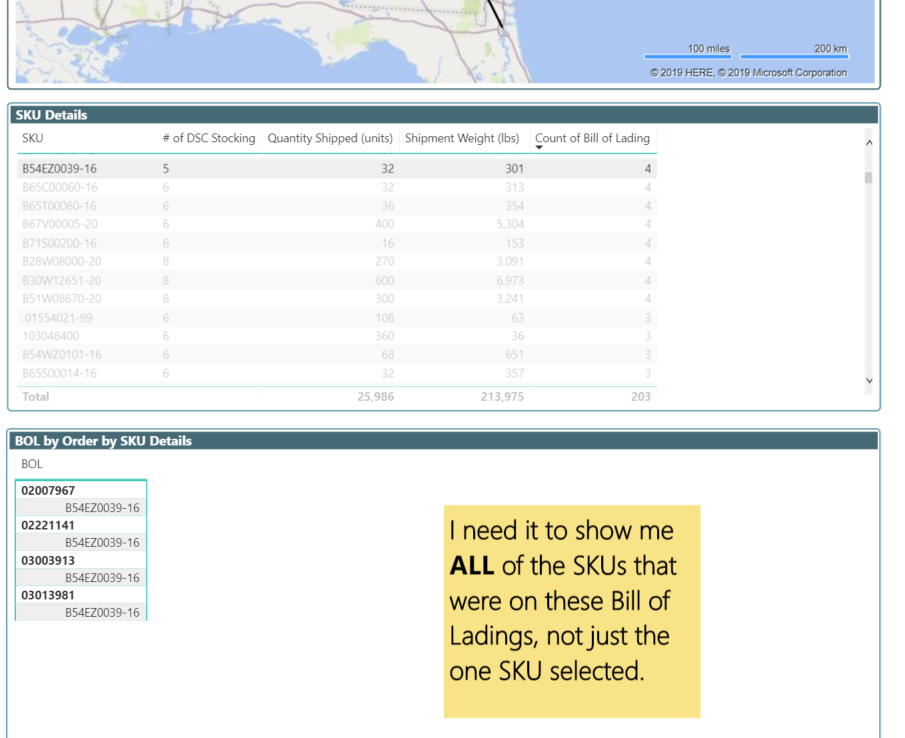
Task: Sort by Quantity Shipped (units) column
Action: coord(330,138)
